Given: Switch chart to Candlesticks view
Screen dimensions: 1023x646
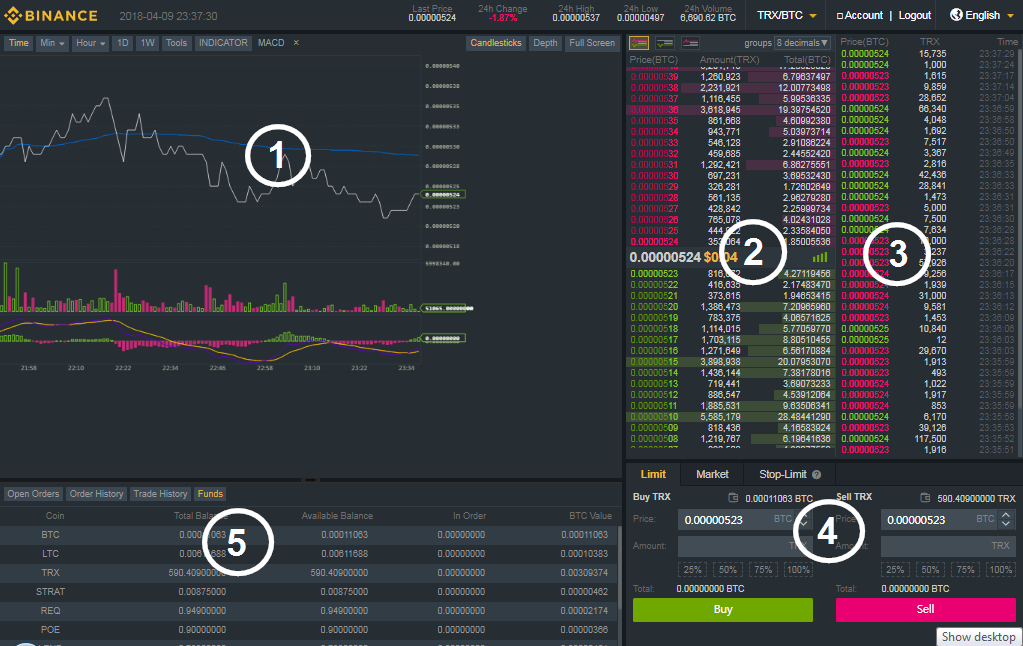Looking at the screenshot, I should point(496,42).
